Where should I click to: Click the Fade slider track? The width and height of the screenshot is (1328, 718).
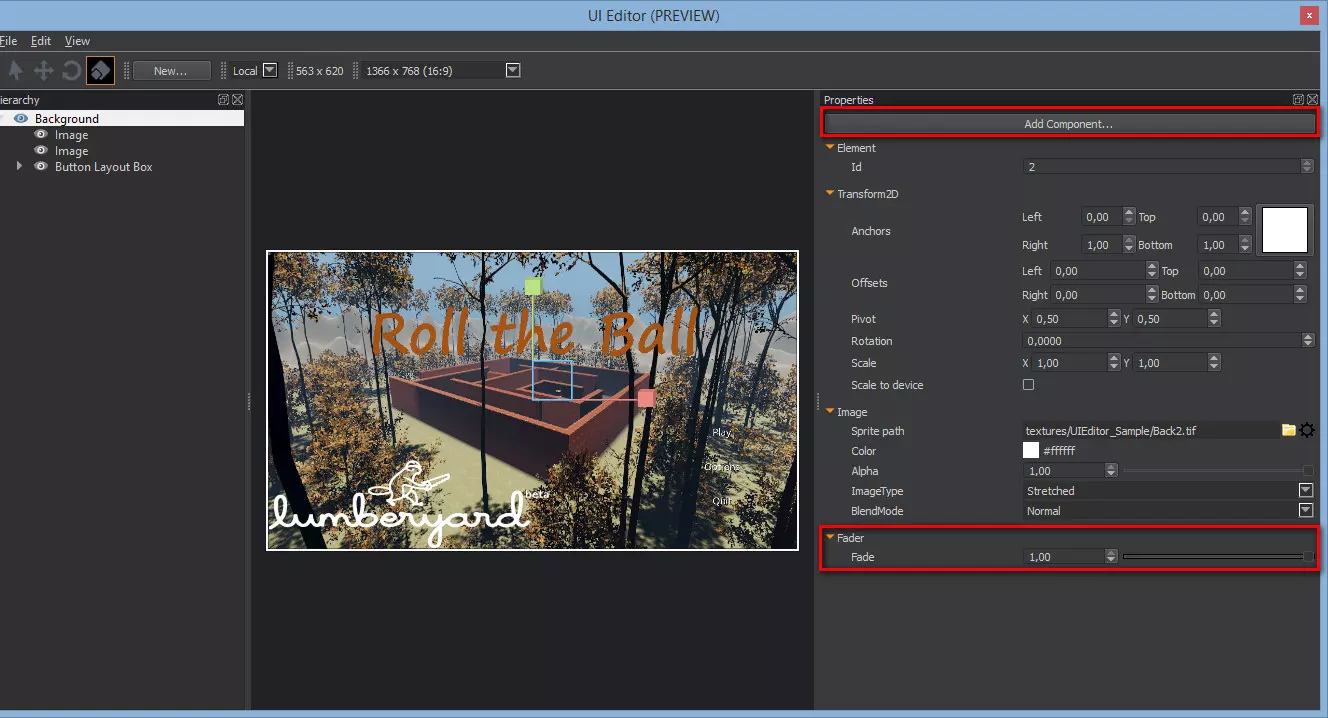[1212, 557]
